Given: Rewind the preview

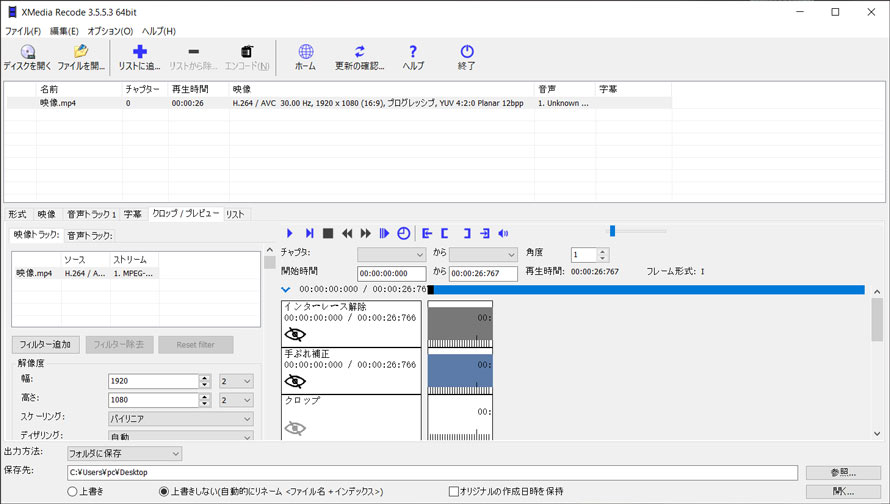Looking at the screenshot, I should click(347, 233).
